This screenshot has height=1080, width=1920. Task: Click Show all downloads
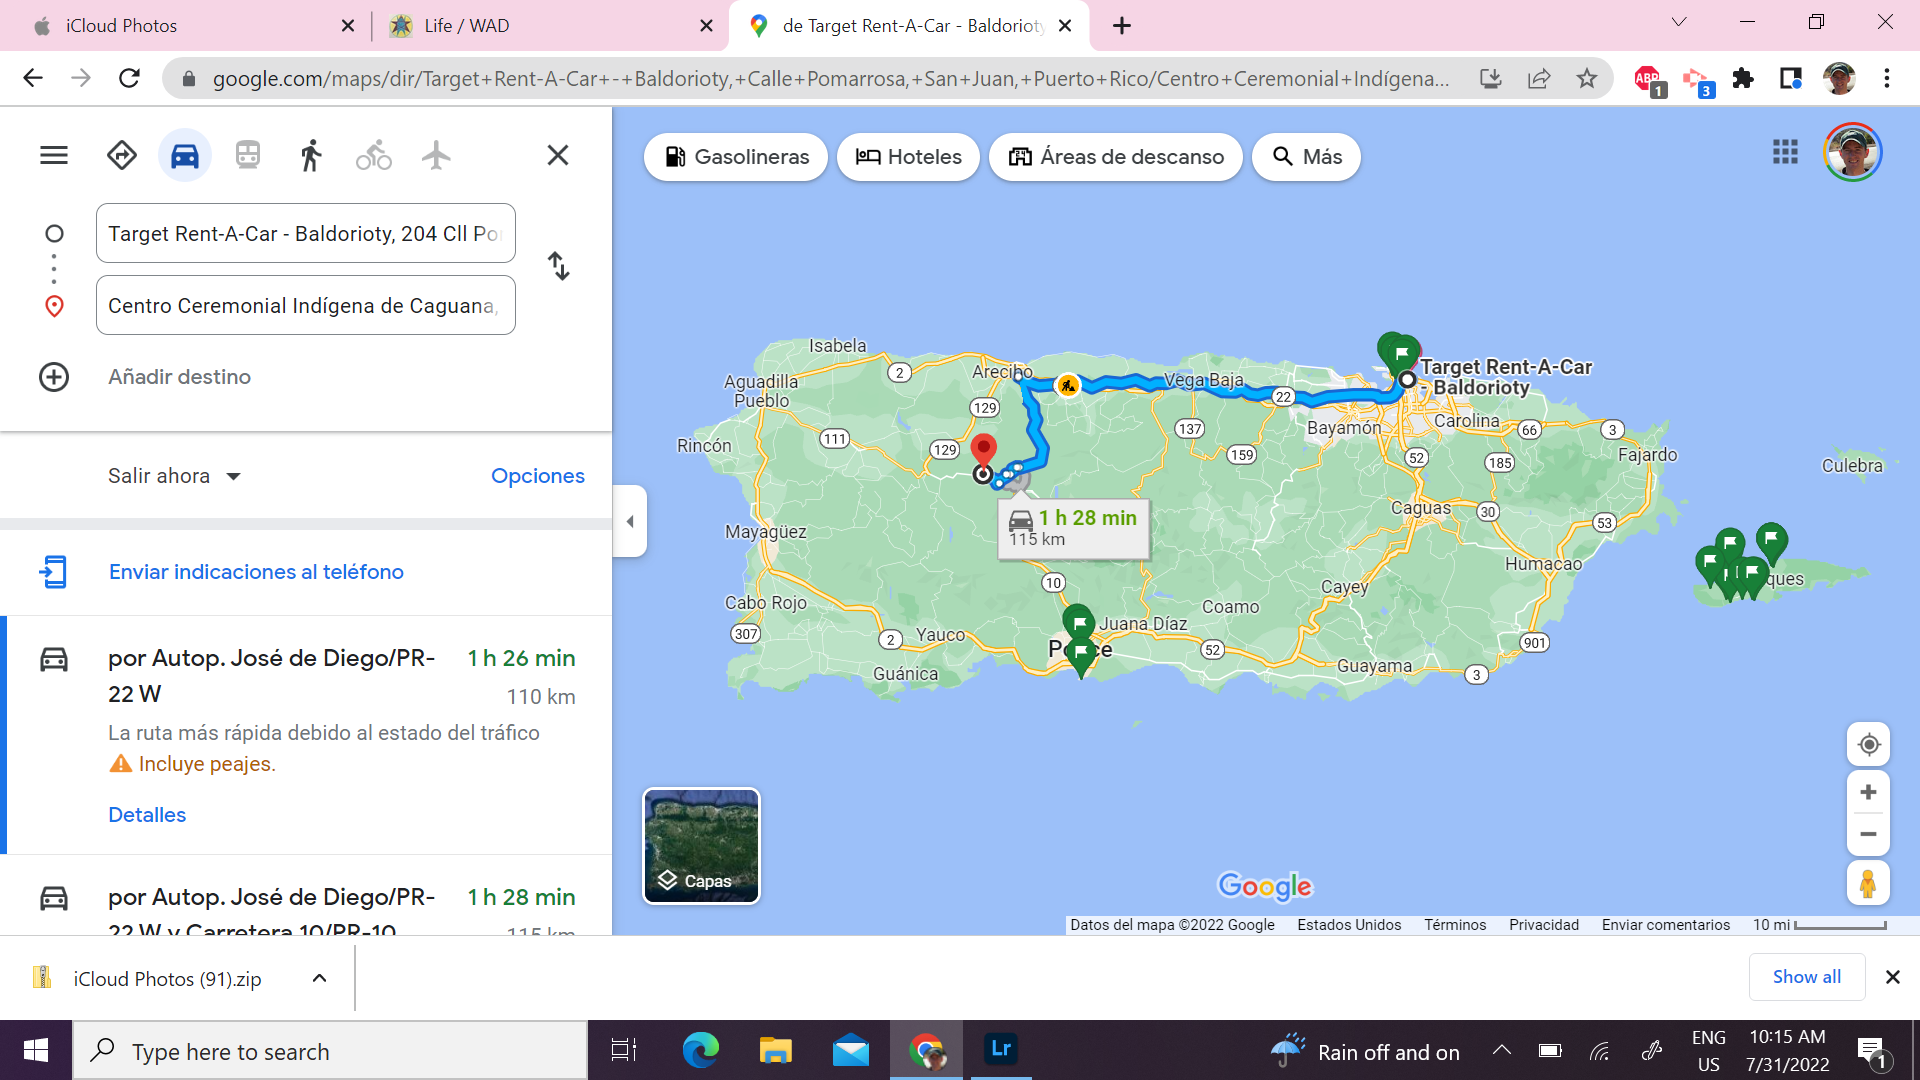point(1806,977)
